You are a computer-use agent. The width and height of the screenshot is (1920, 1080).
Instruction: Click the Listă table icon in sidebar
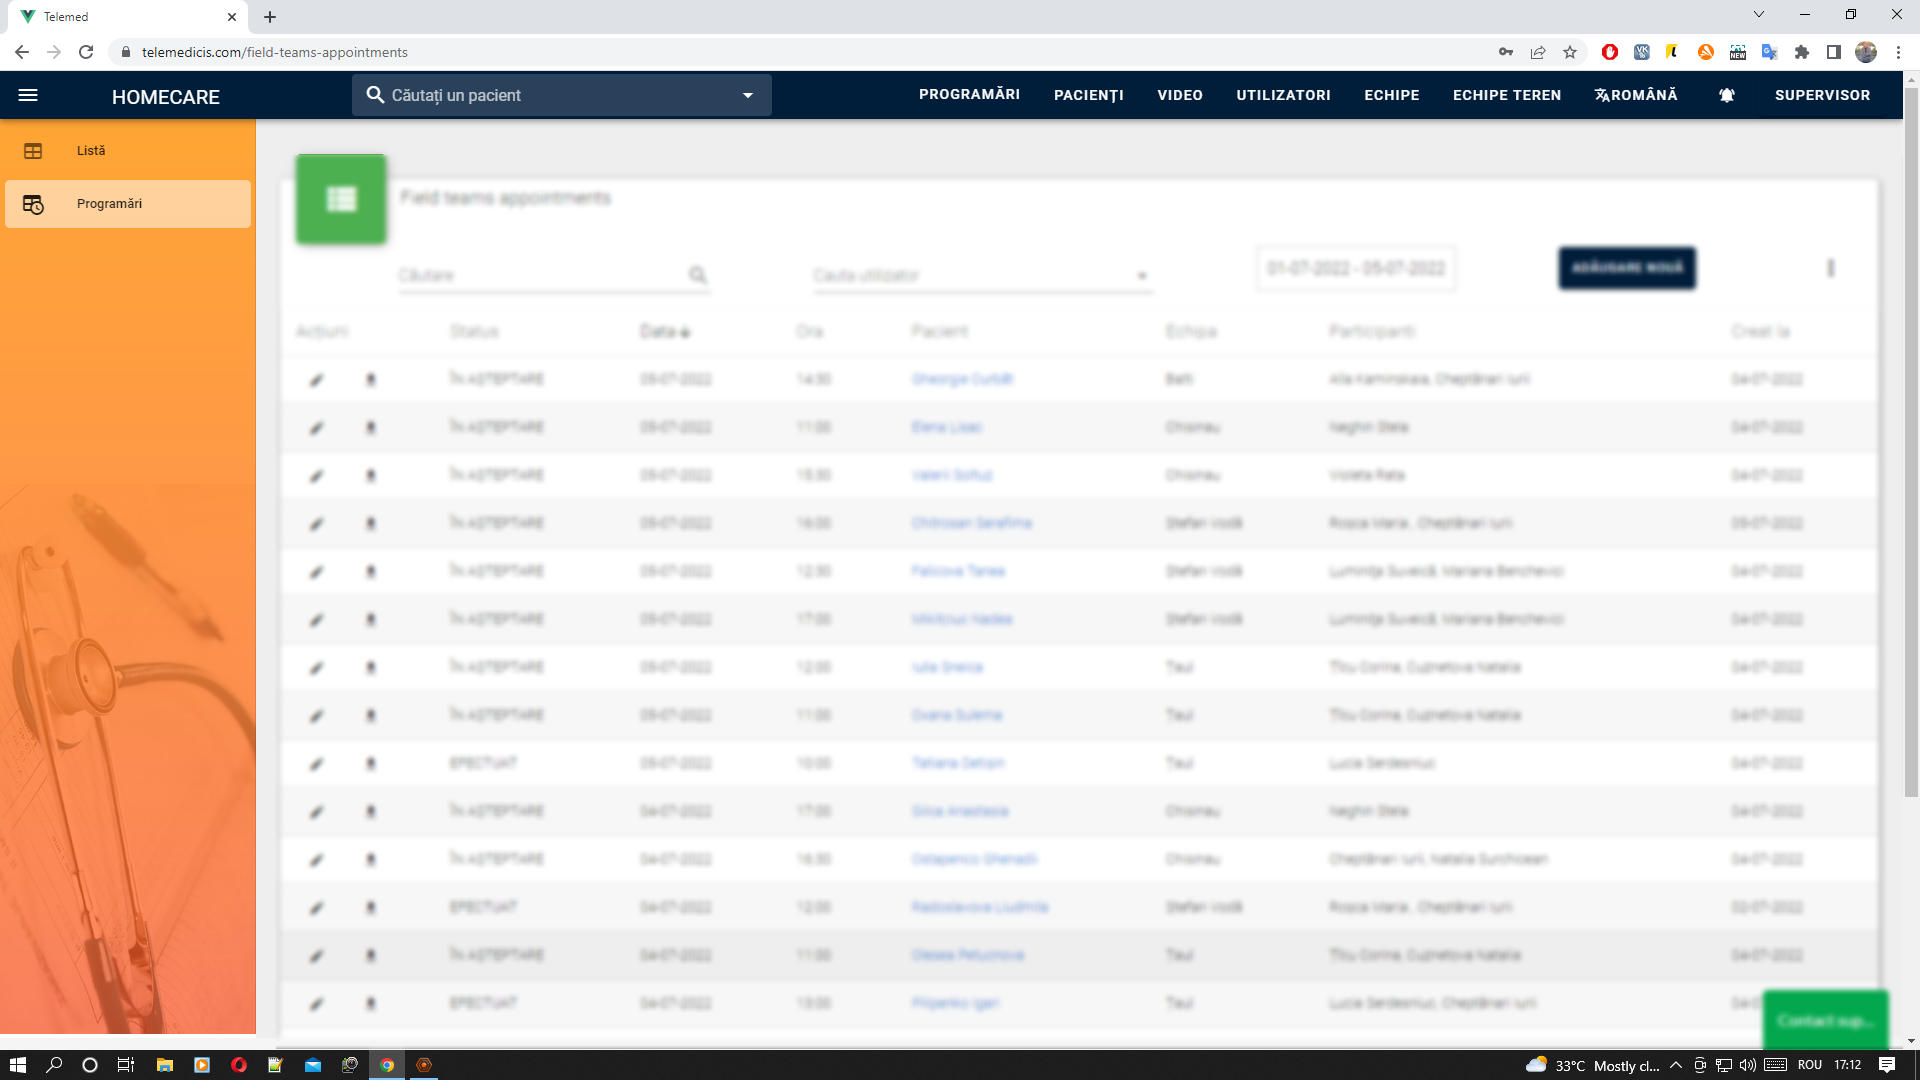tap(33, 151)
